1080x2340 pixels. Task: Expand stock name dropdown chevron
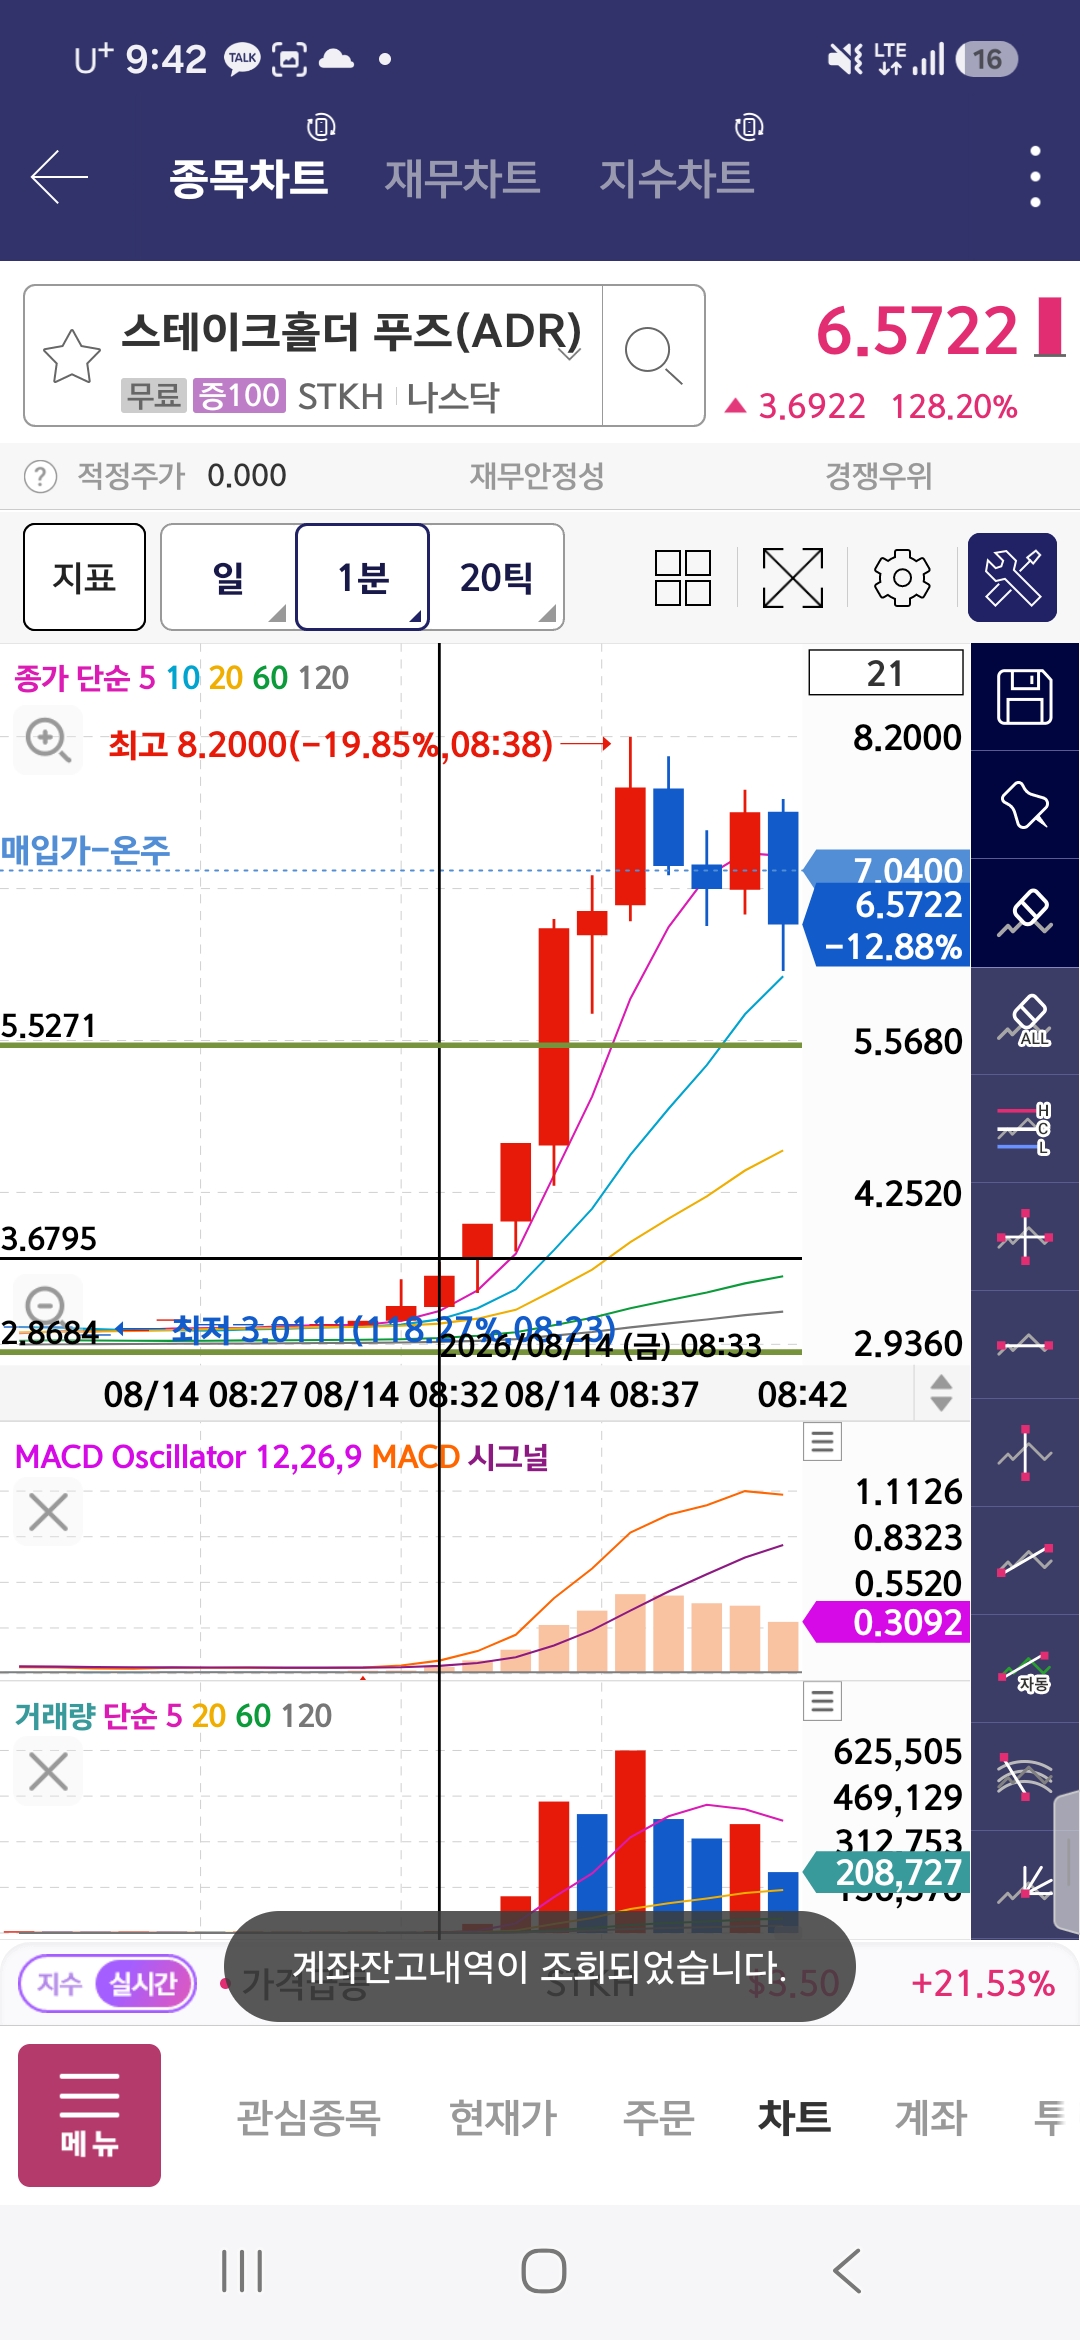pyautogui.click(x=570, y=353)
